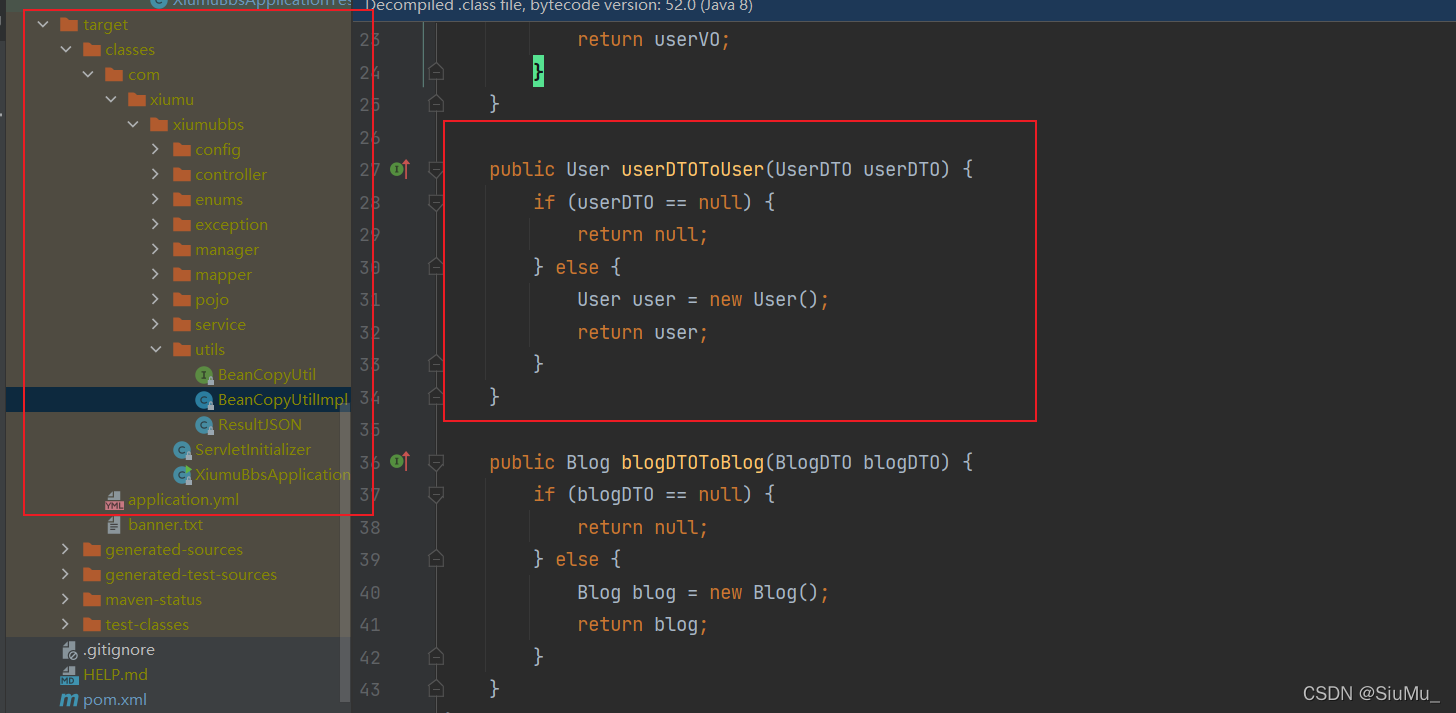Click the BeanCopyUtilImpl class file icon
The width and height of the screenshot is (1456, 713).
tap(205, 400)
